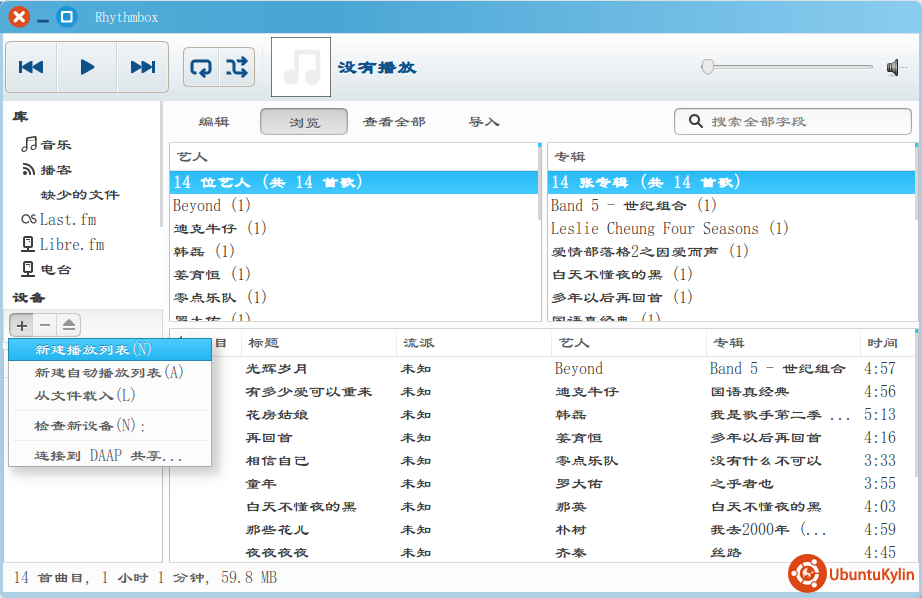Click the minus remove playlist icon
922x598 pixels.
(45, 325)
